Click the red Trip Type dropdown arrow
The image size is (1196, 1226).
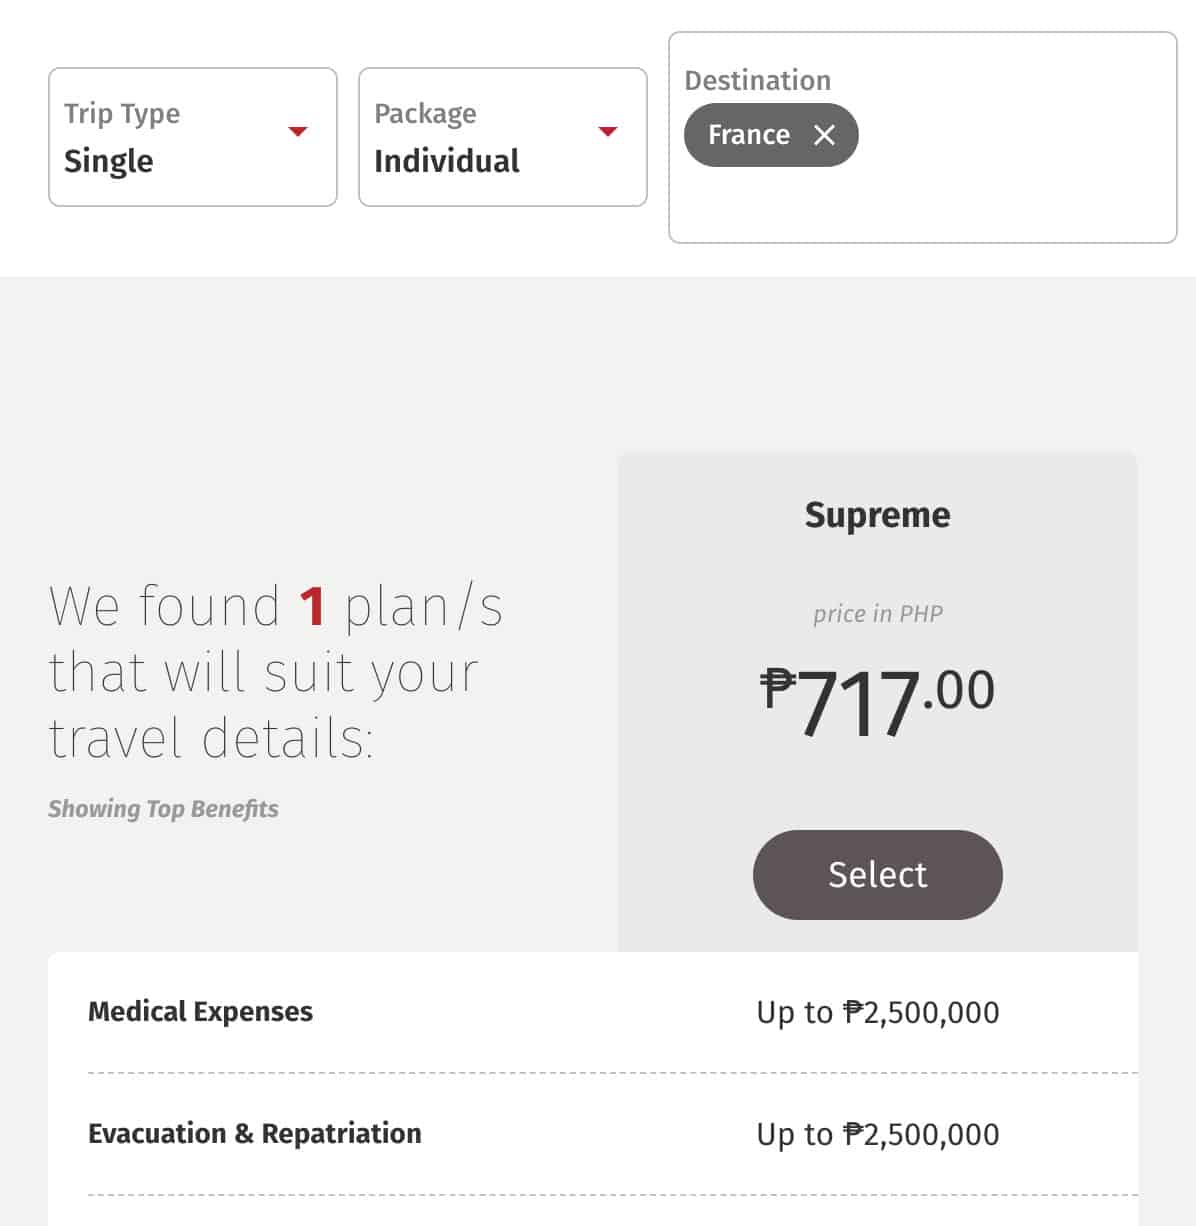pos(297,132)
